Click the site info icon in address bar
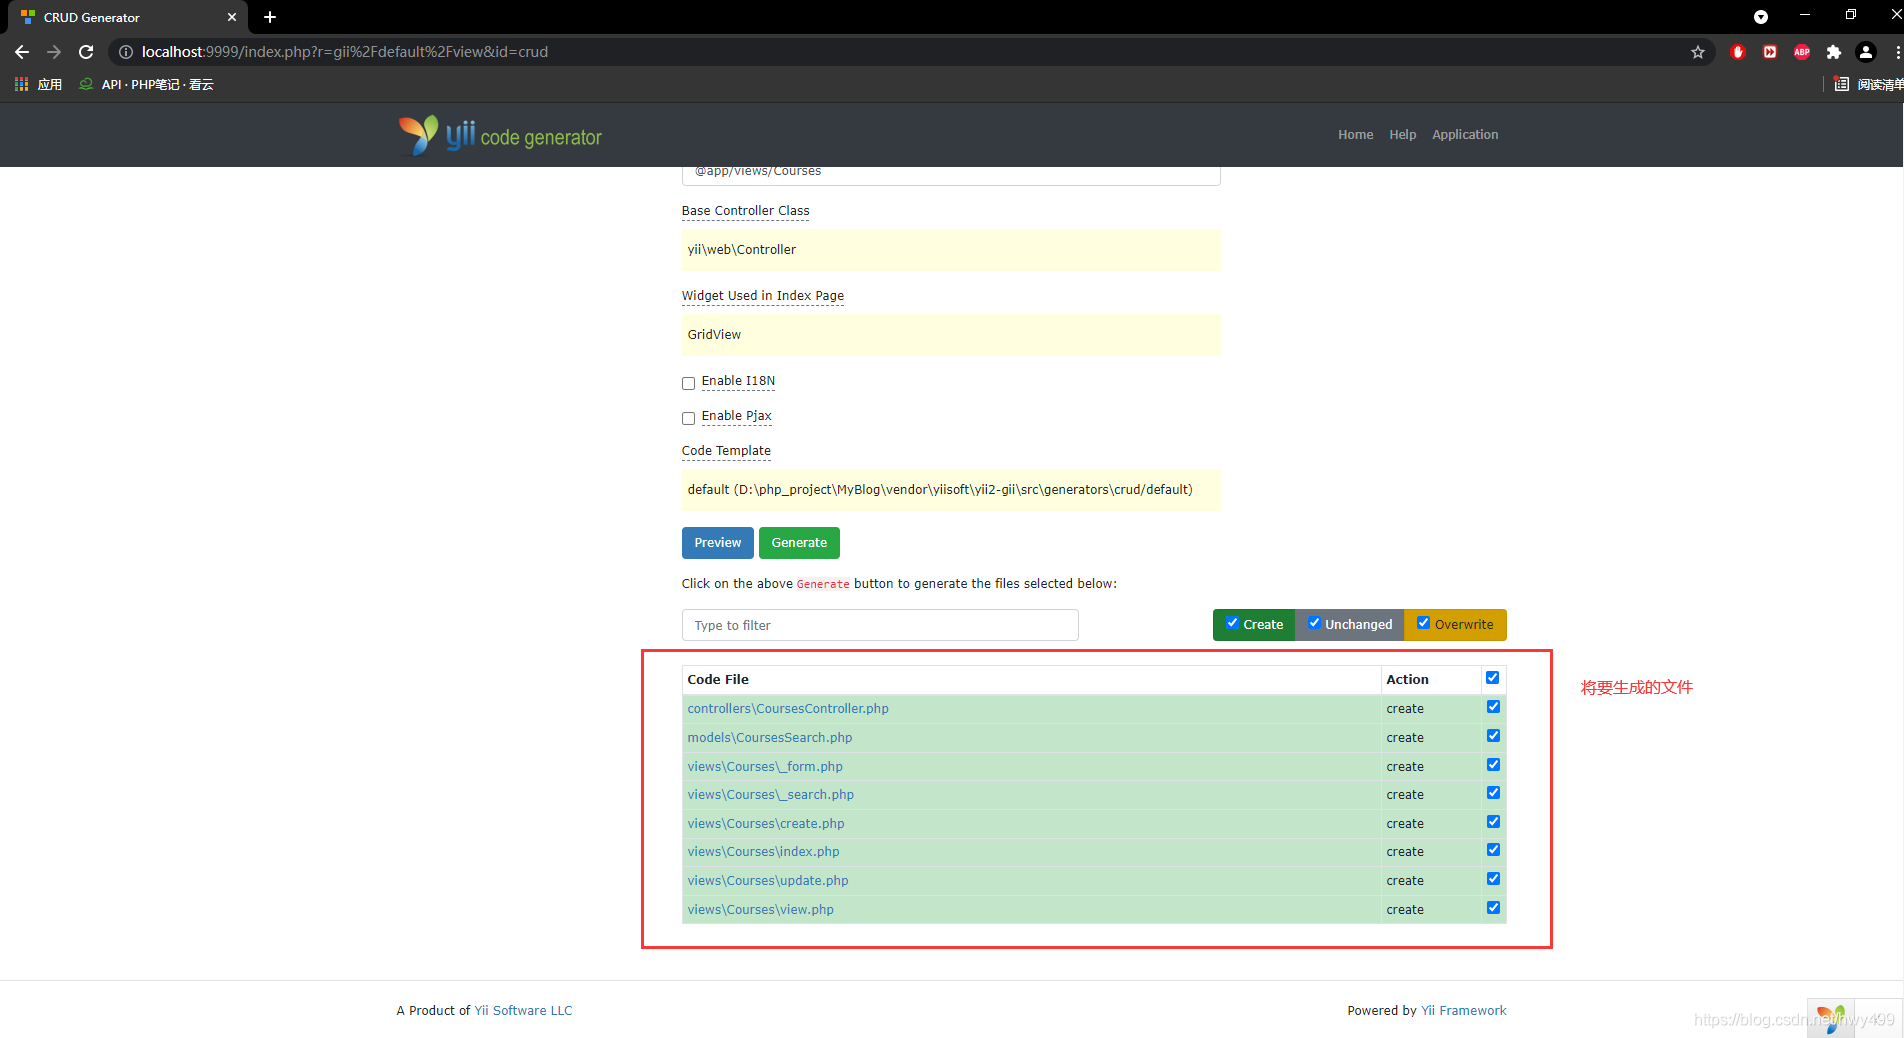 point(126,52)
